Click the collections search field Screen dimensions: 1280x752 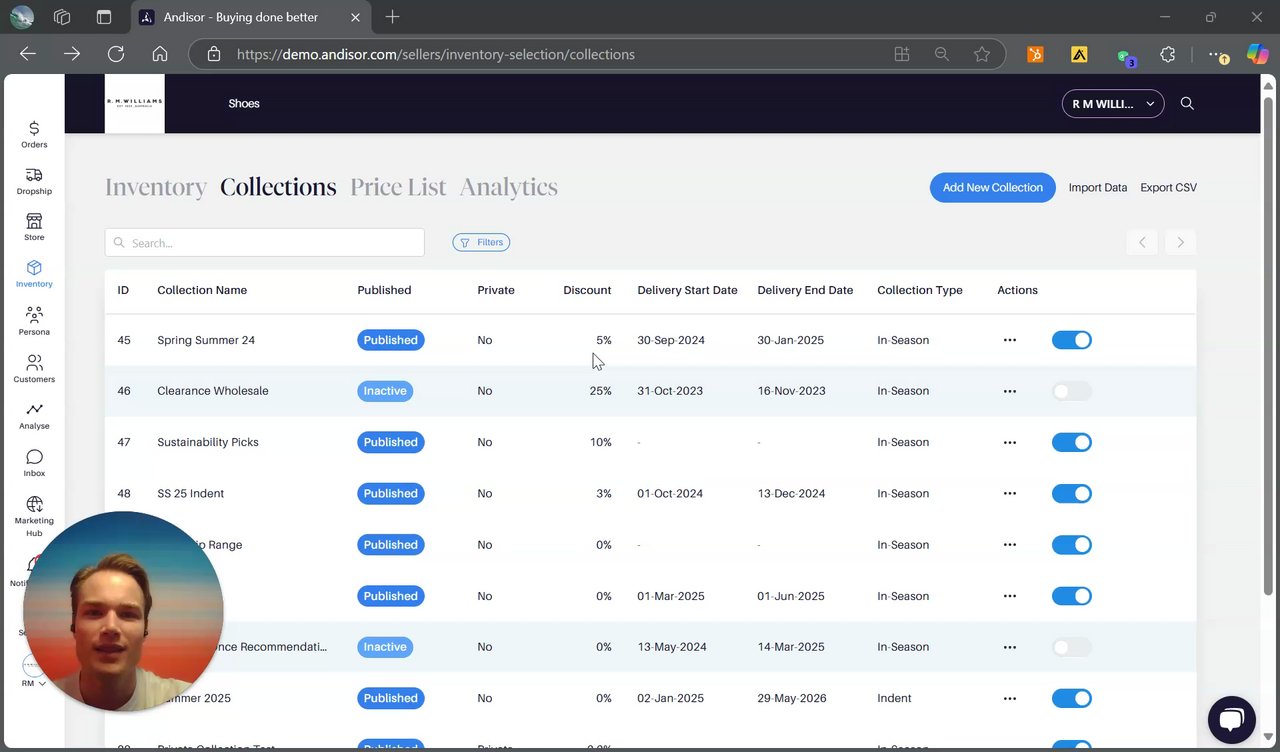point(265,242)
